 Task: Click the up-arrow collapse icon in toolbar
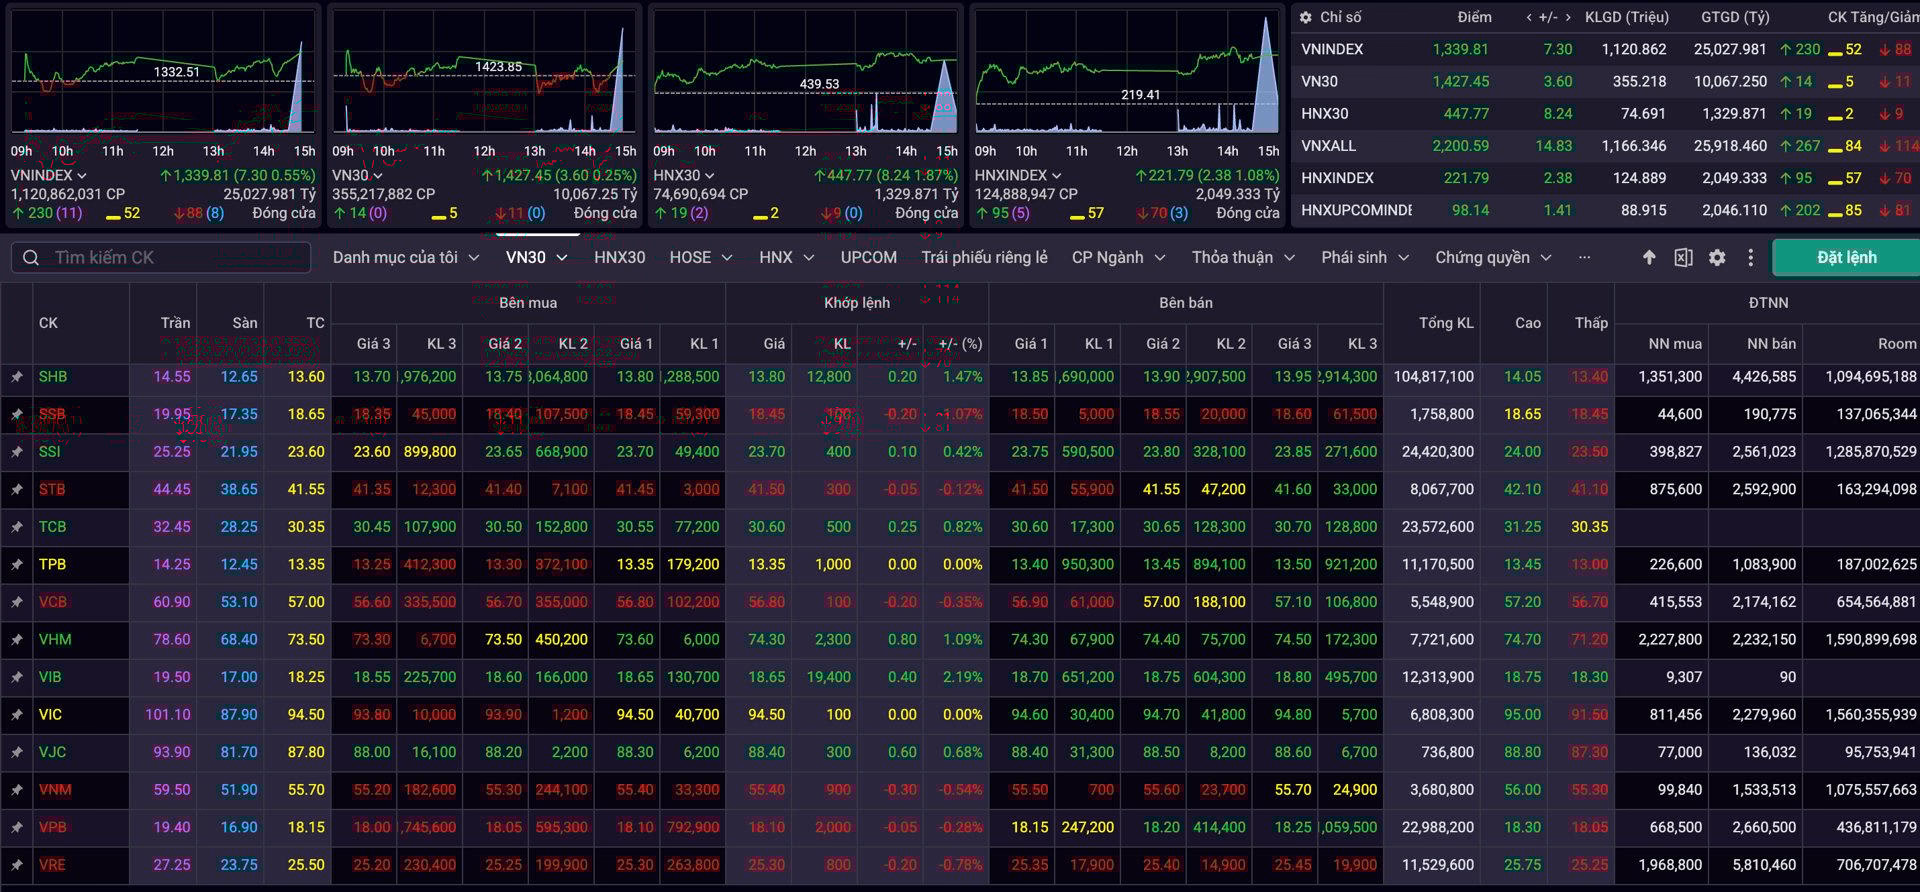(x=1649, y=258)
